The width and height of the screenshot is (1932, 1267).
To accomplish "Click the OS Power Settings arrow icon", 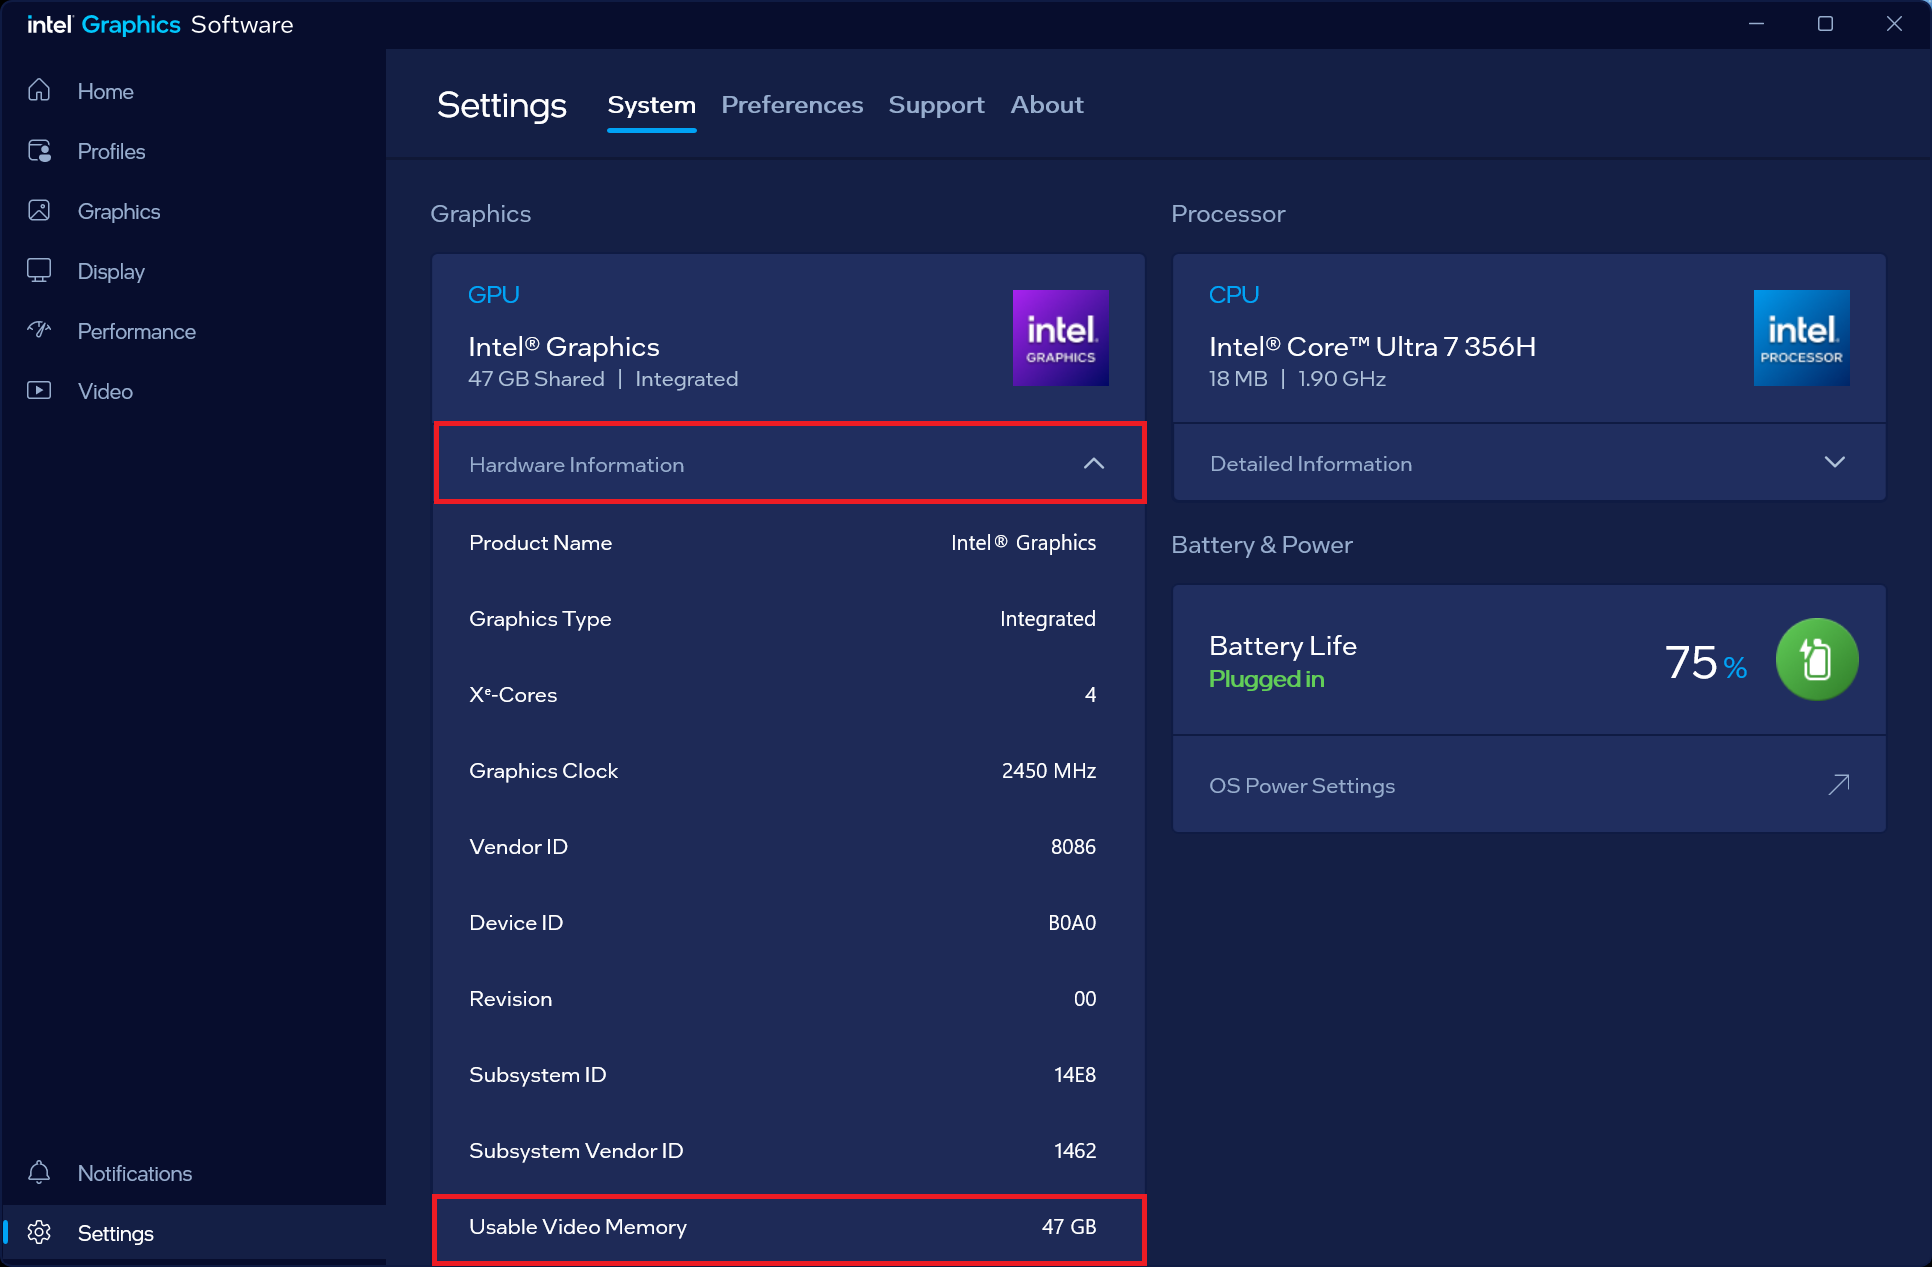I will (x=1839, y=785).
